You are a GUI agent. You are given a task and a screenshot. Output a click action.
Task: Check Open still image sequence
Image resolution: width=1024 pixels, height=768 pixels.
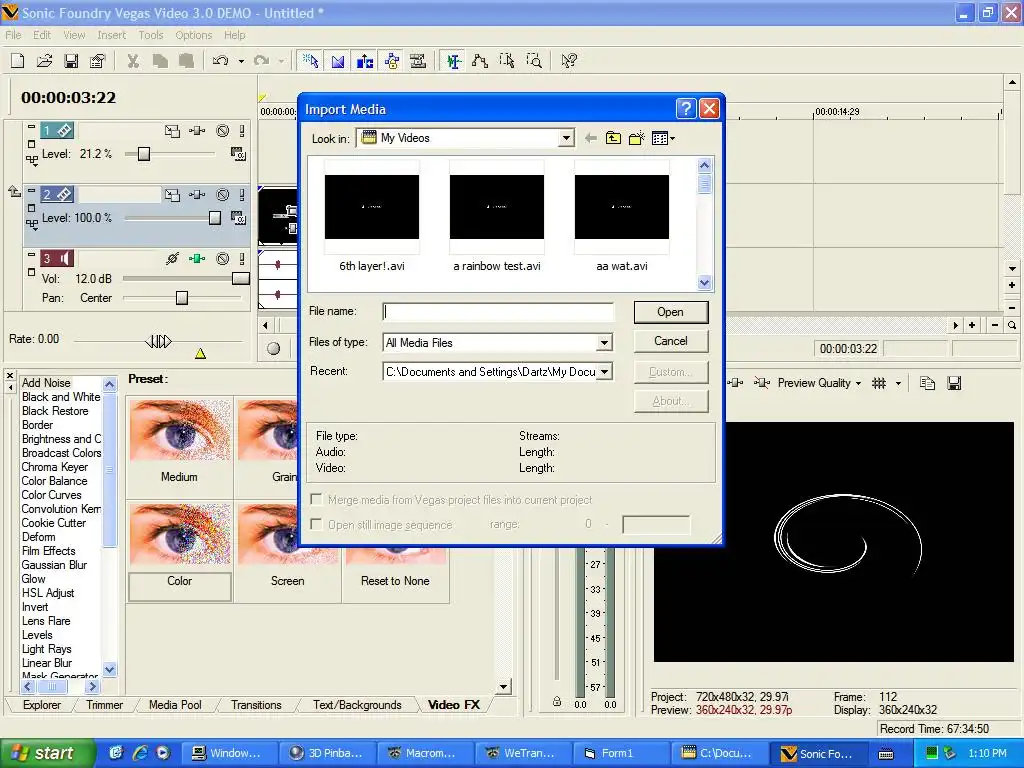pos(316,524)
